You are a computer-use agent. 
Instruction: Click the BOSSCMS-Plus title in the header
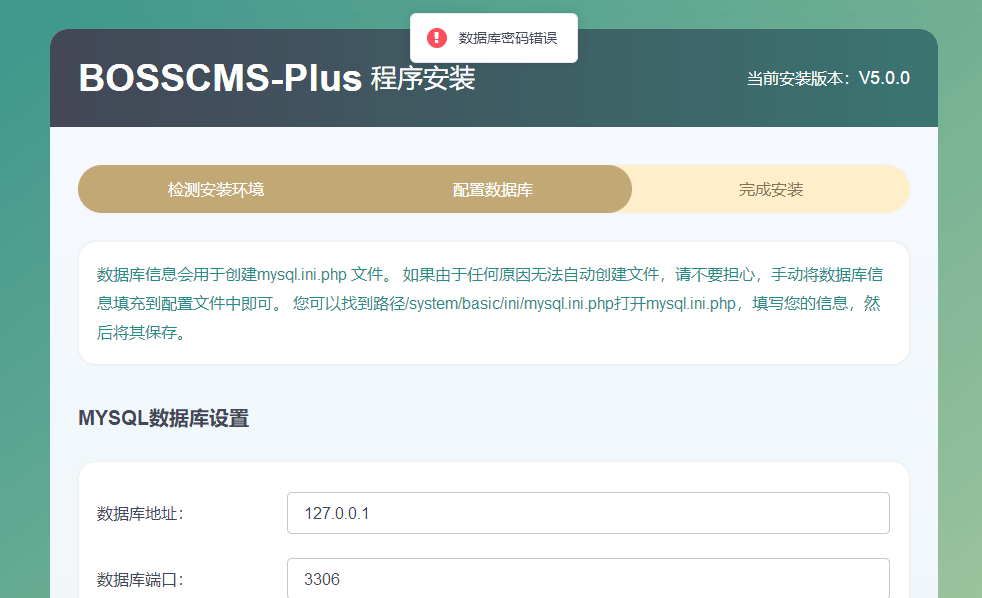(220, 78)
